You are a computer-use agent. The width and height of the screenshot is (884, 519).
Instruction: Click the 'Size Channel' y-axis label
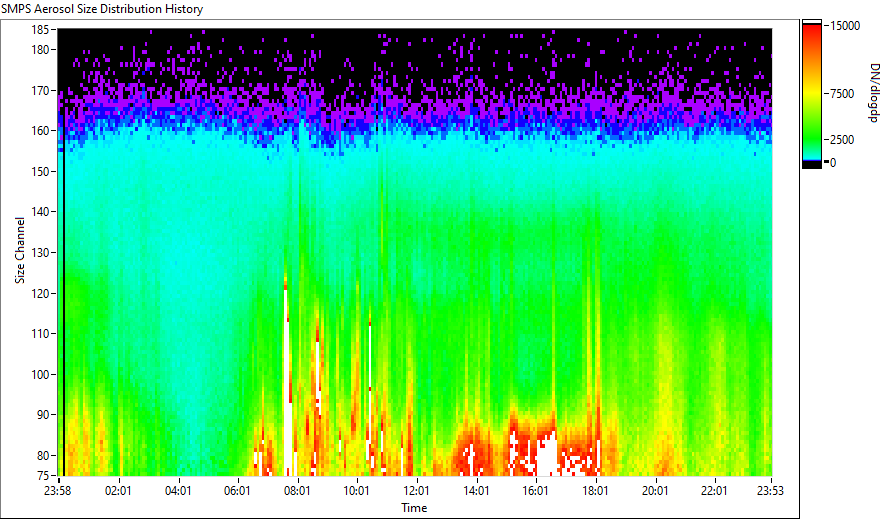tap(20, 250)
